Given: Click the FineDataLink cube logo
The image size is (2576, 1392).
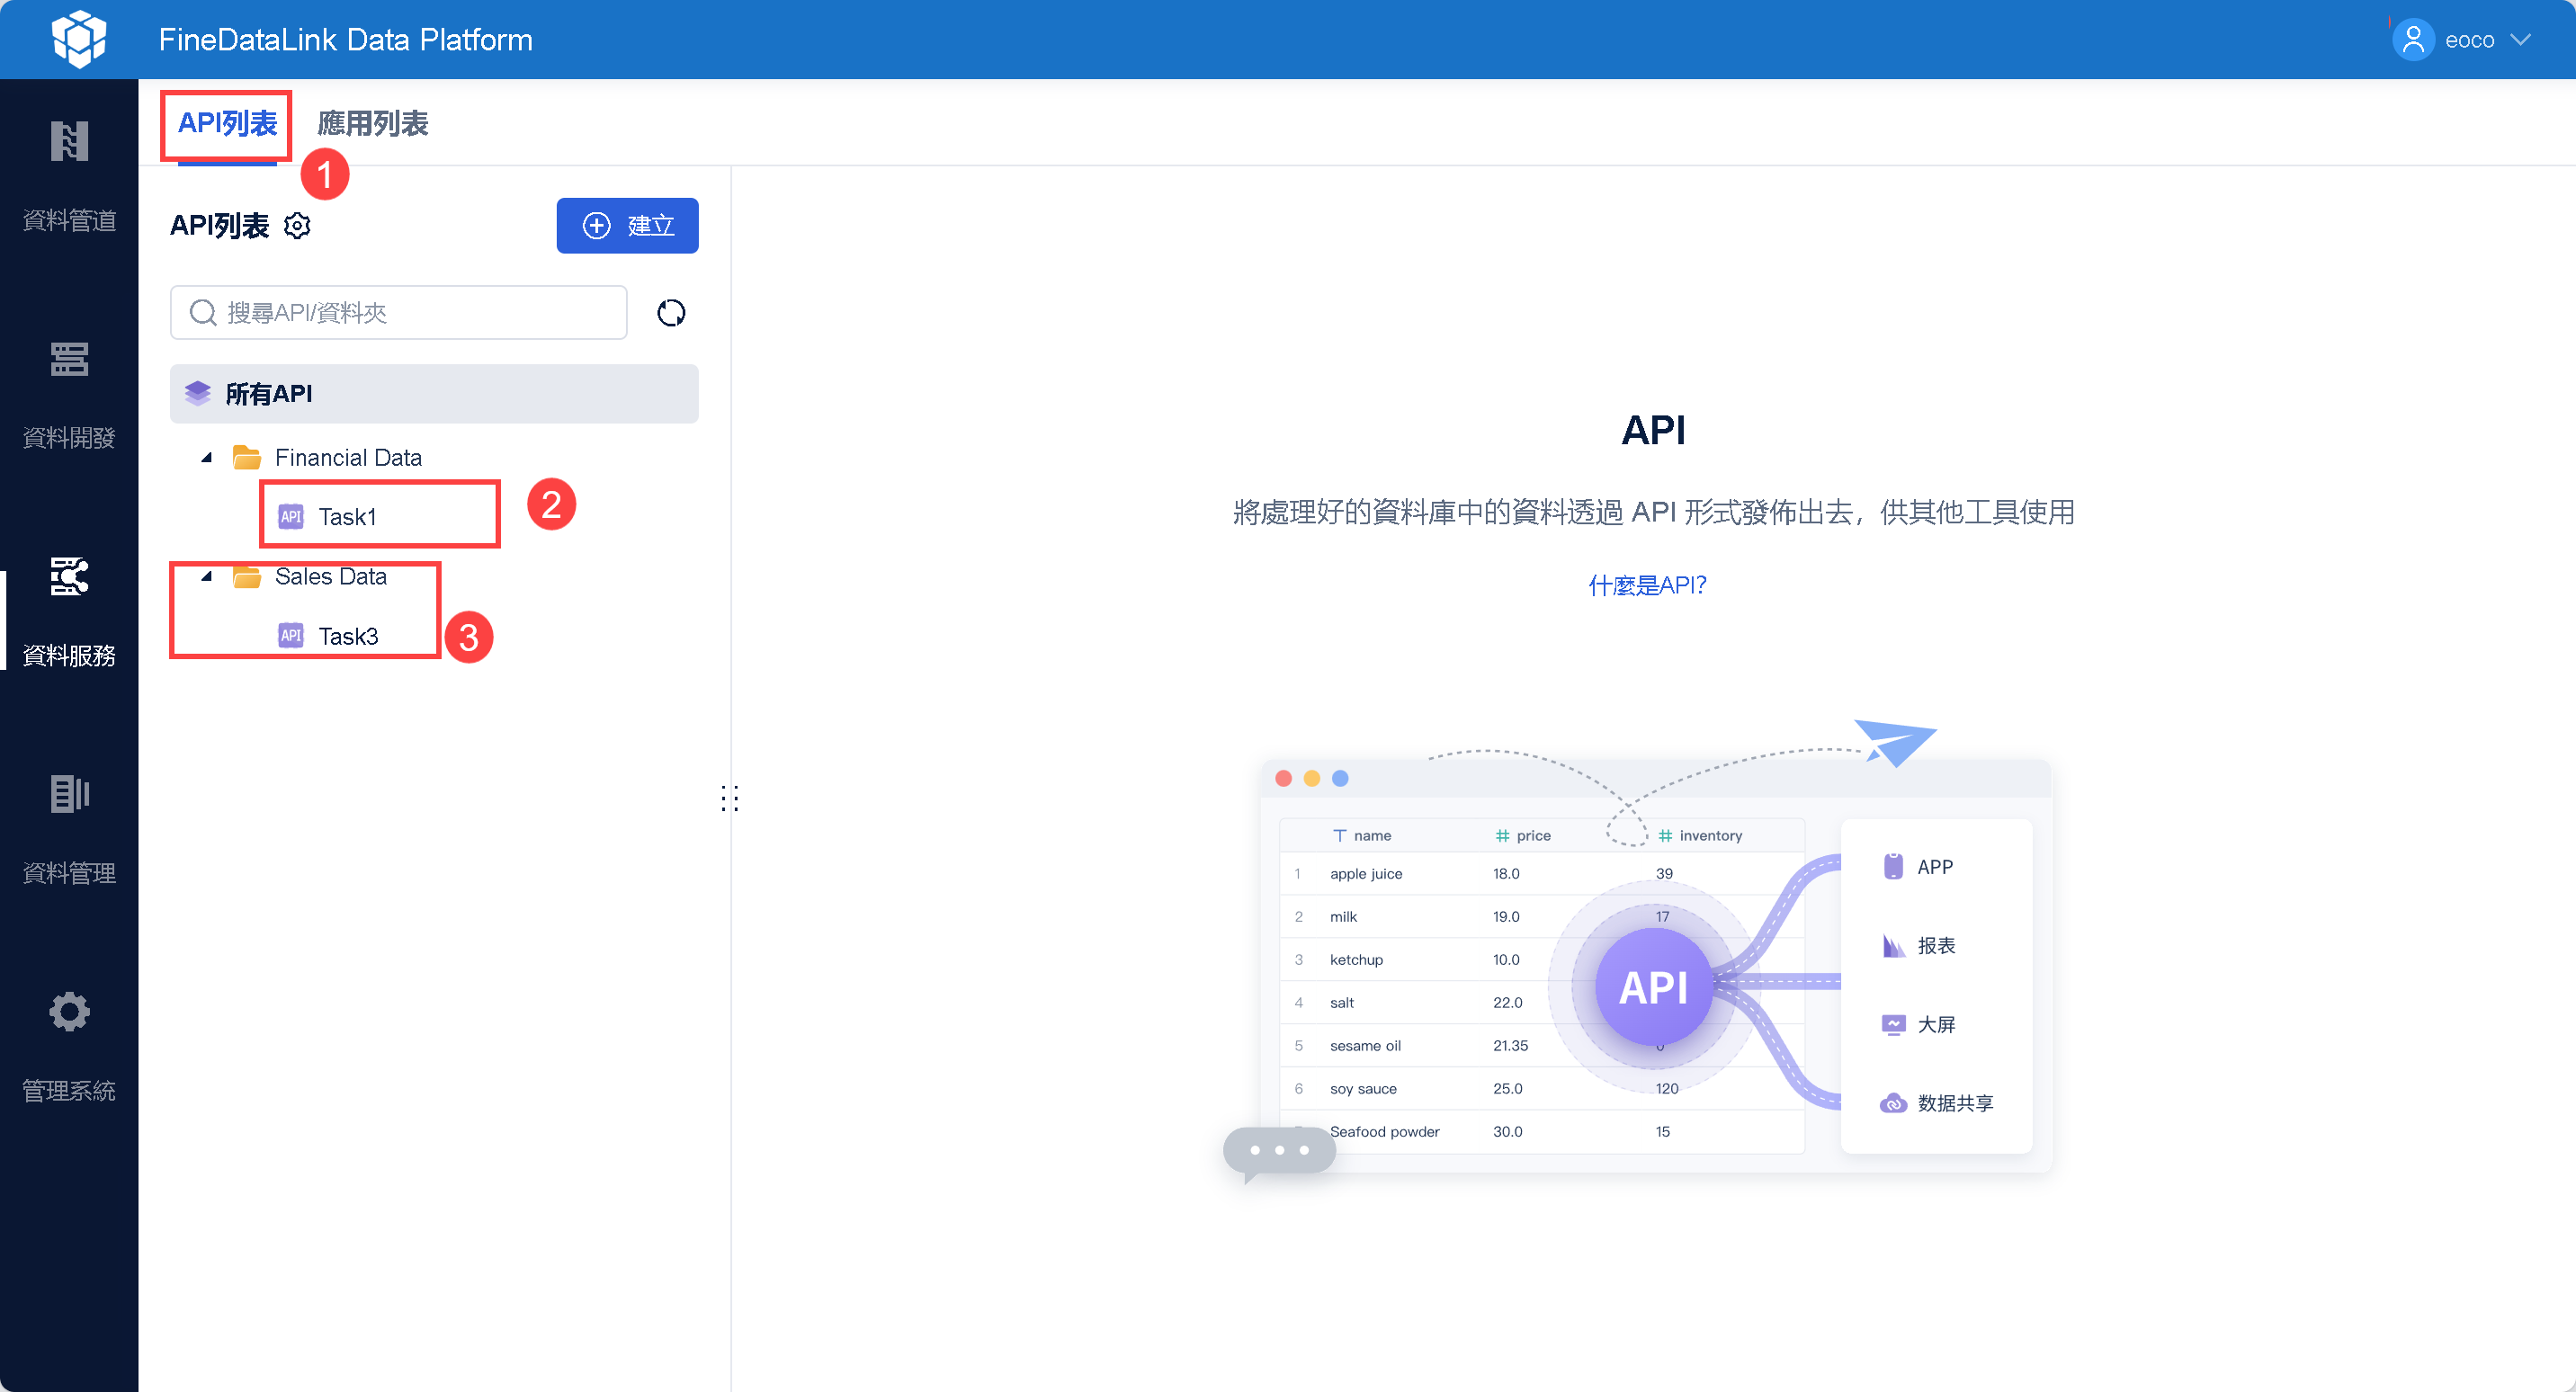Looking at the screenshot, I should coord(79,39).
